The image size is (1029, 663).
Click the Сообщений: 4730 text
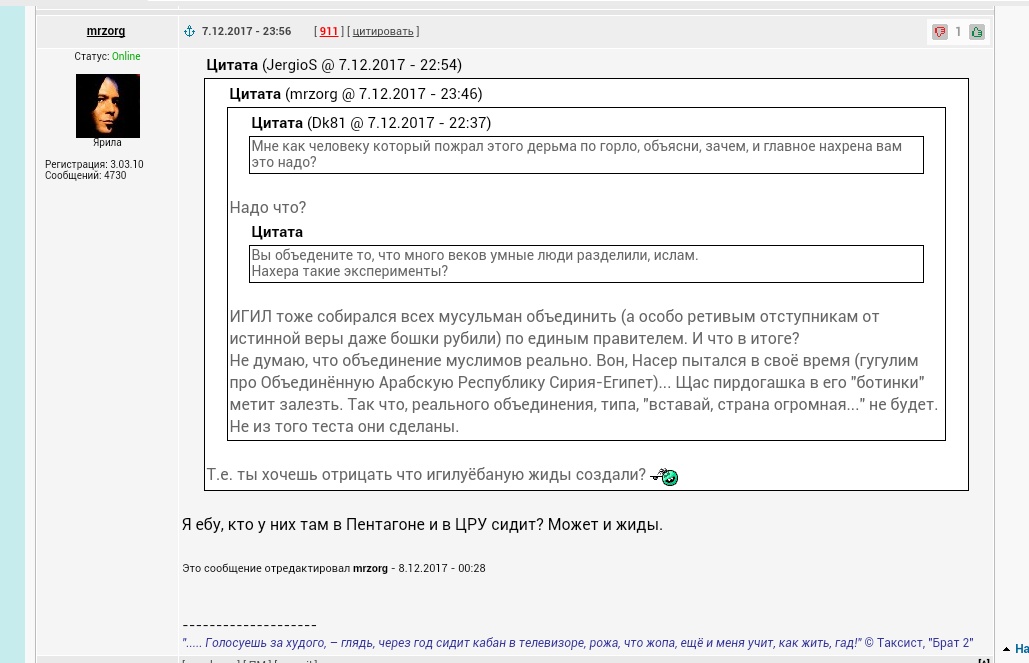(85, 175)
